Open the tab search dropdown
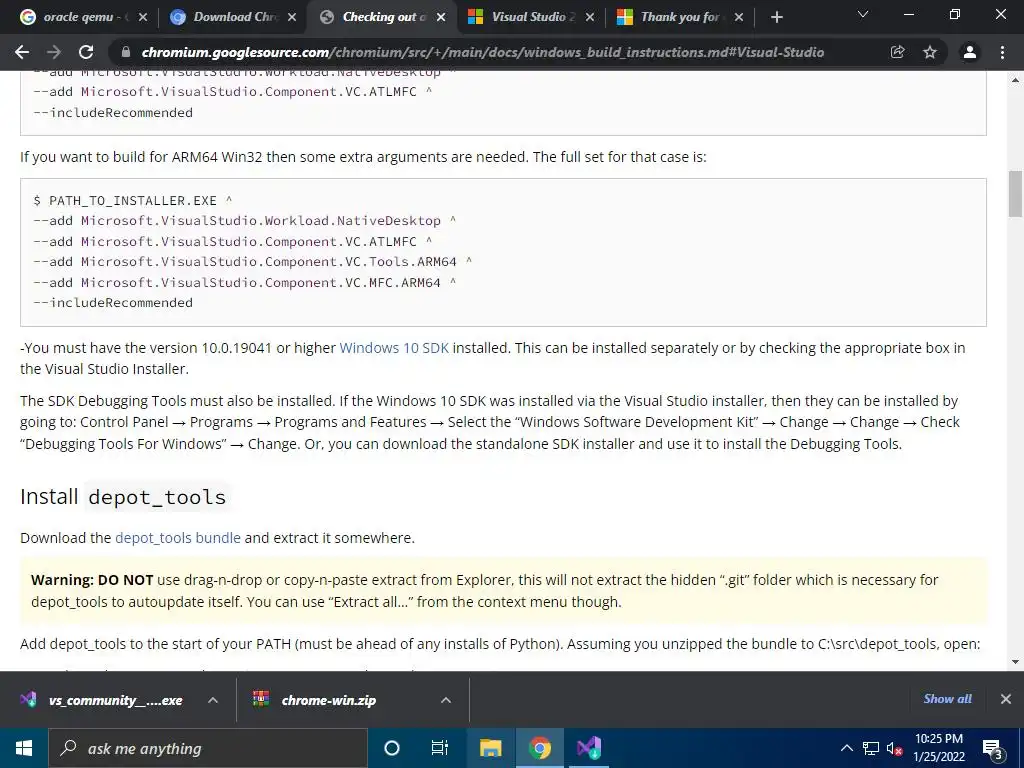 click(863, 14)
